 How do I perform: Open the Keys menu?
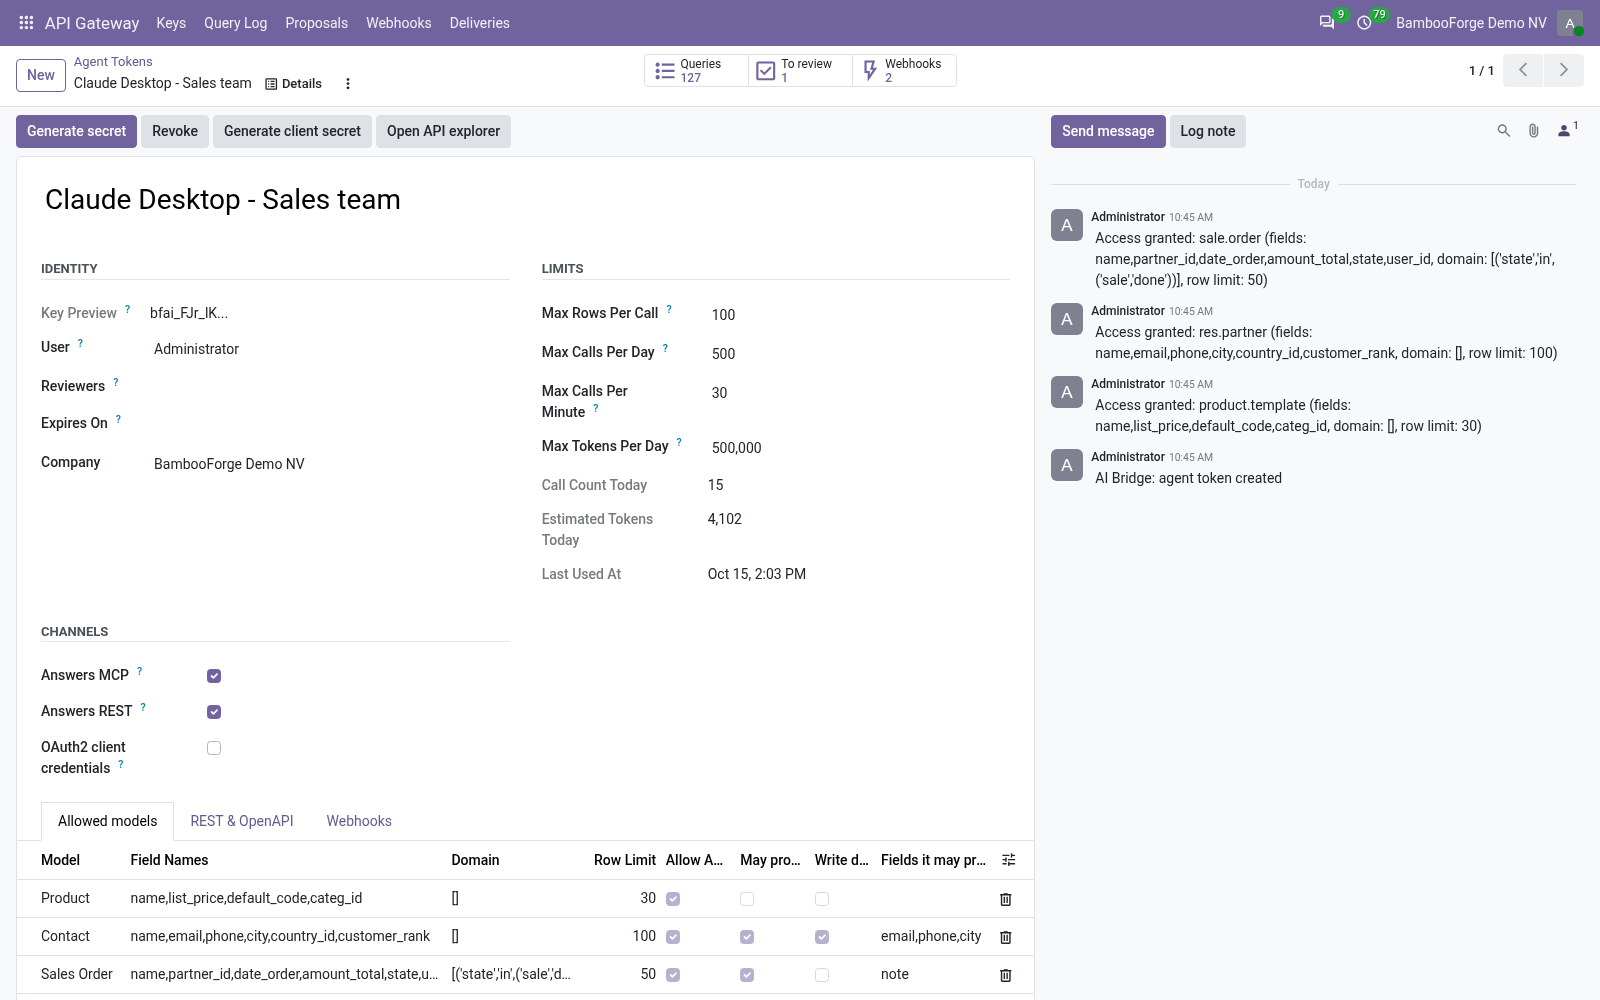(171, 23)
